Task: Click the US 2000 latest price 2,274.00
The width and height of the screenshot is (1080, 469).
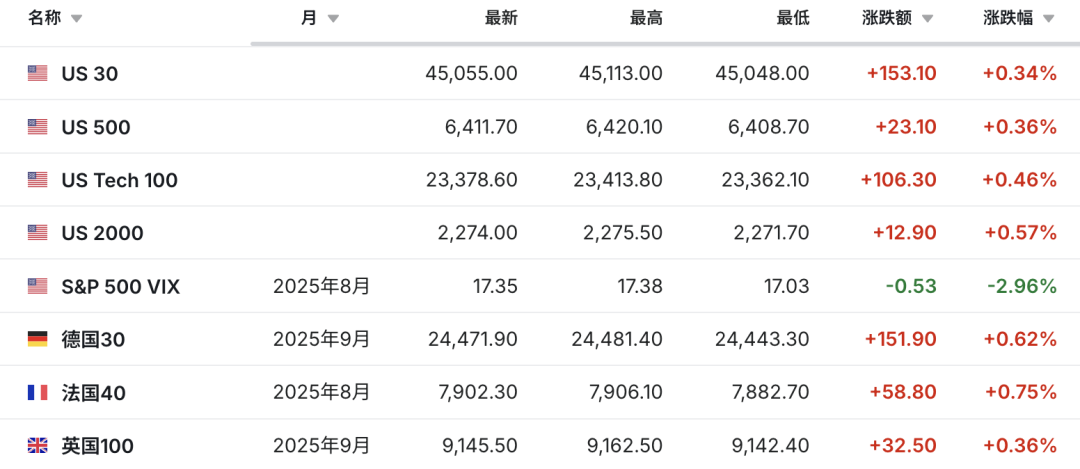Action: pyautogui.click(x=477, y=233)
